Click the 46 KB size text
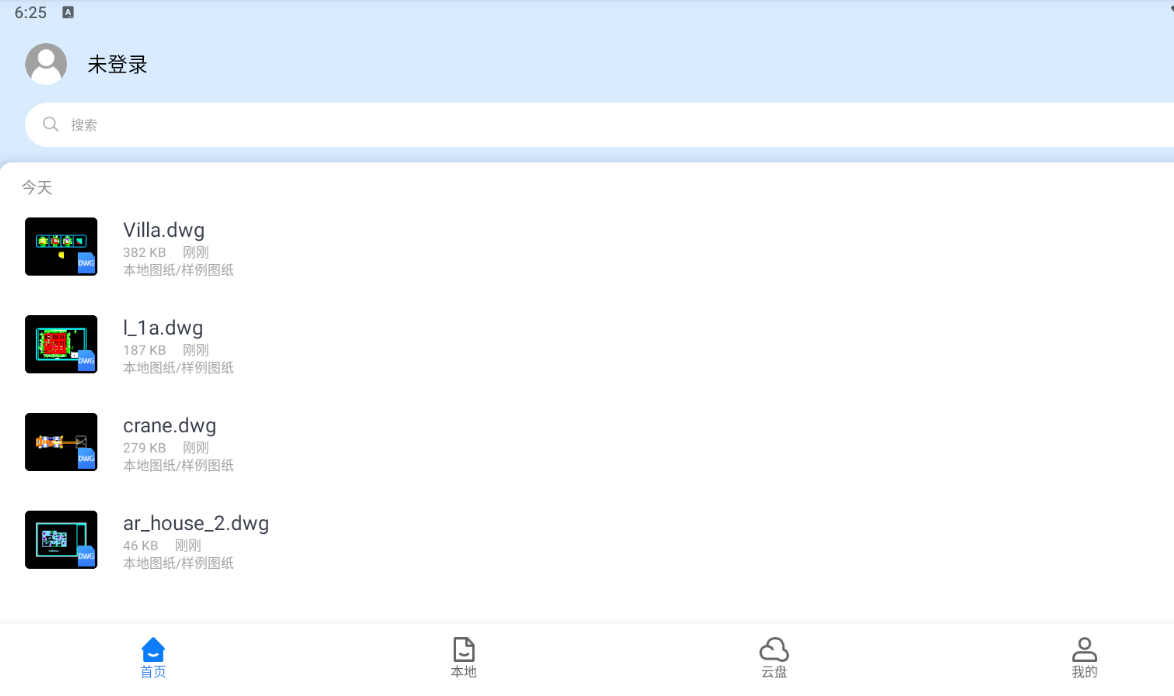Image resolution: width=1174 pixels, height=696 pixels. coord(141,546)
